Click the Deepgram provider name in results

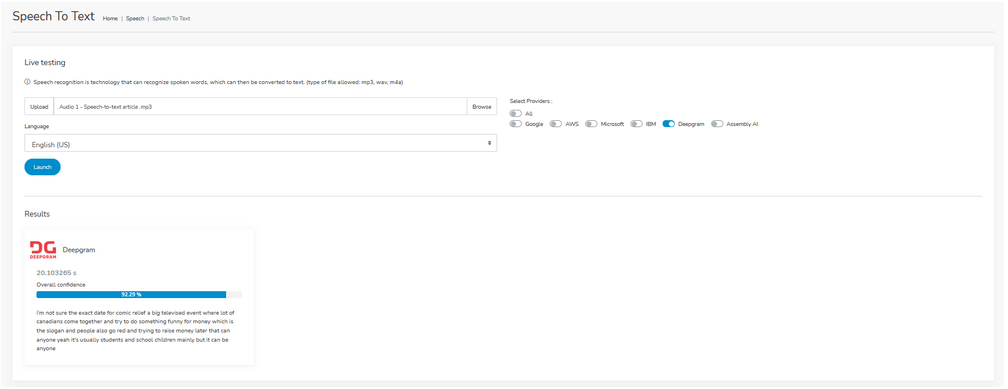pyautogui.click(x=78, y=249)
